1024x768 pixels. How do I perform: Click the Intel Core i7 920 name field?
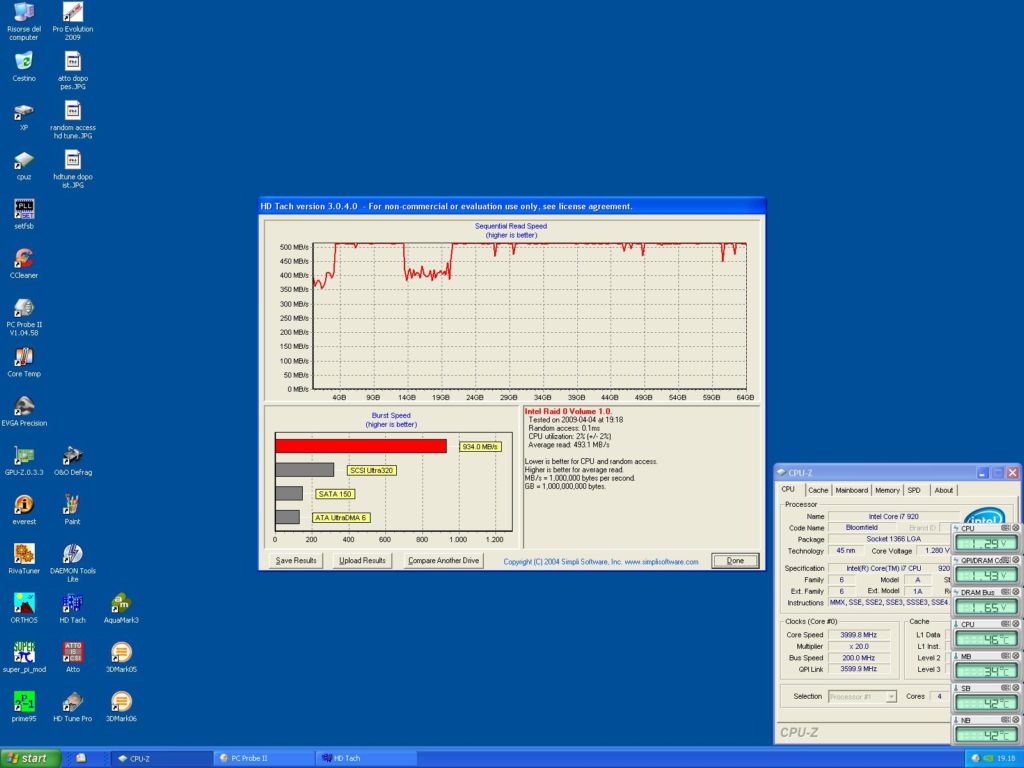pos(893,516)
